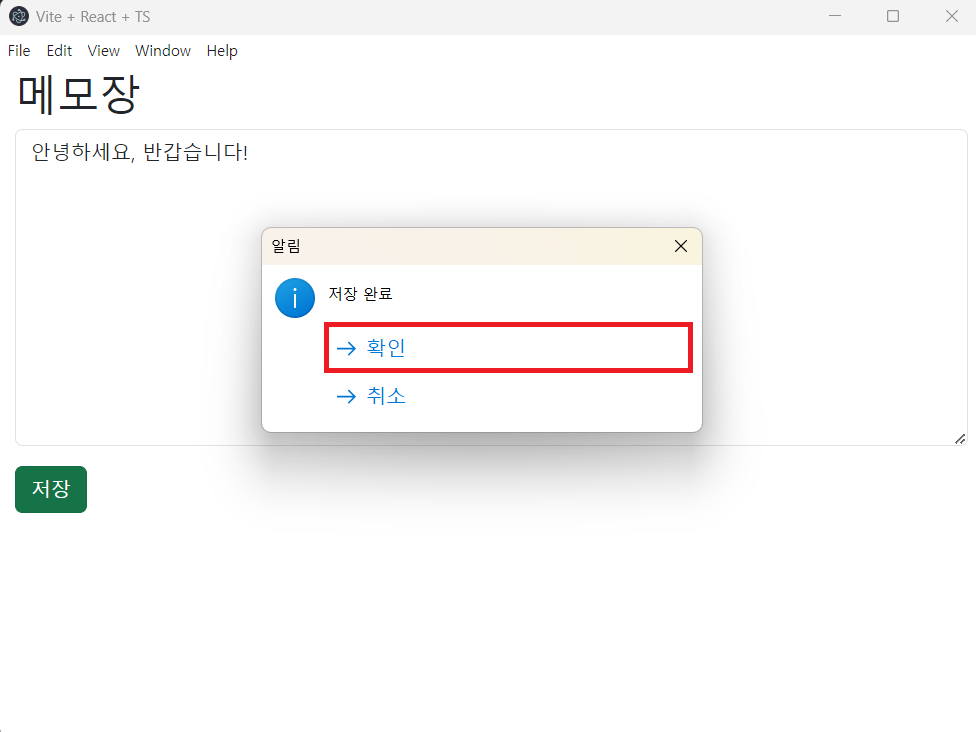Click the Electron app icon in title bar
Viewport: 976px width, 732px height.
[x=19, y=16]
